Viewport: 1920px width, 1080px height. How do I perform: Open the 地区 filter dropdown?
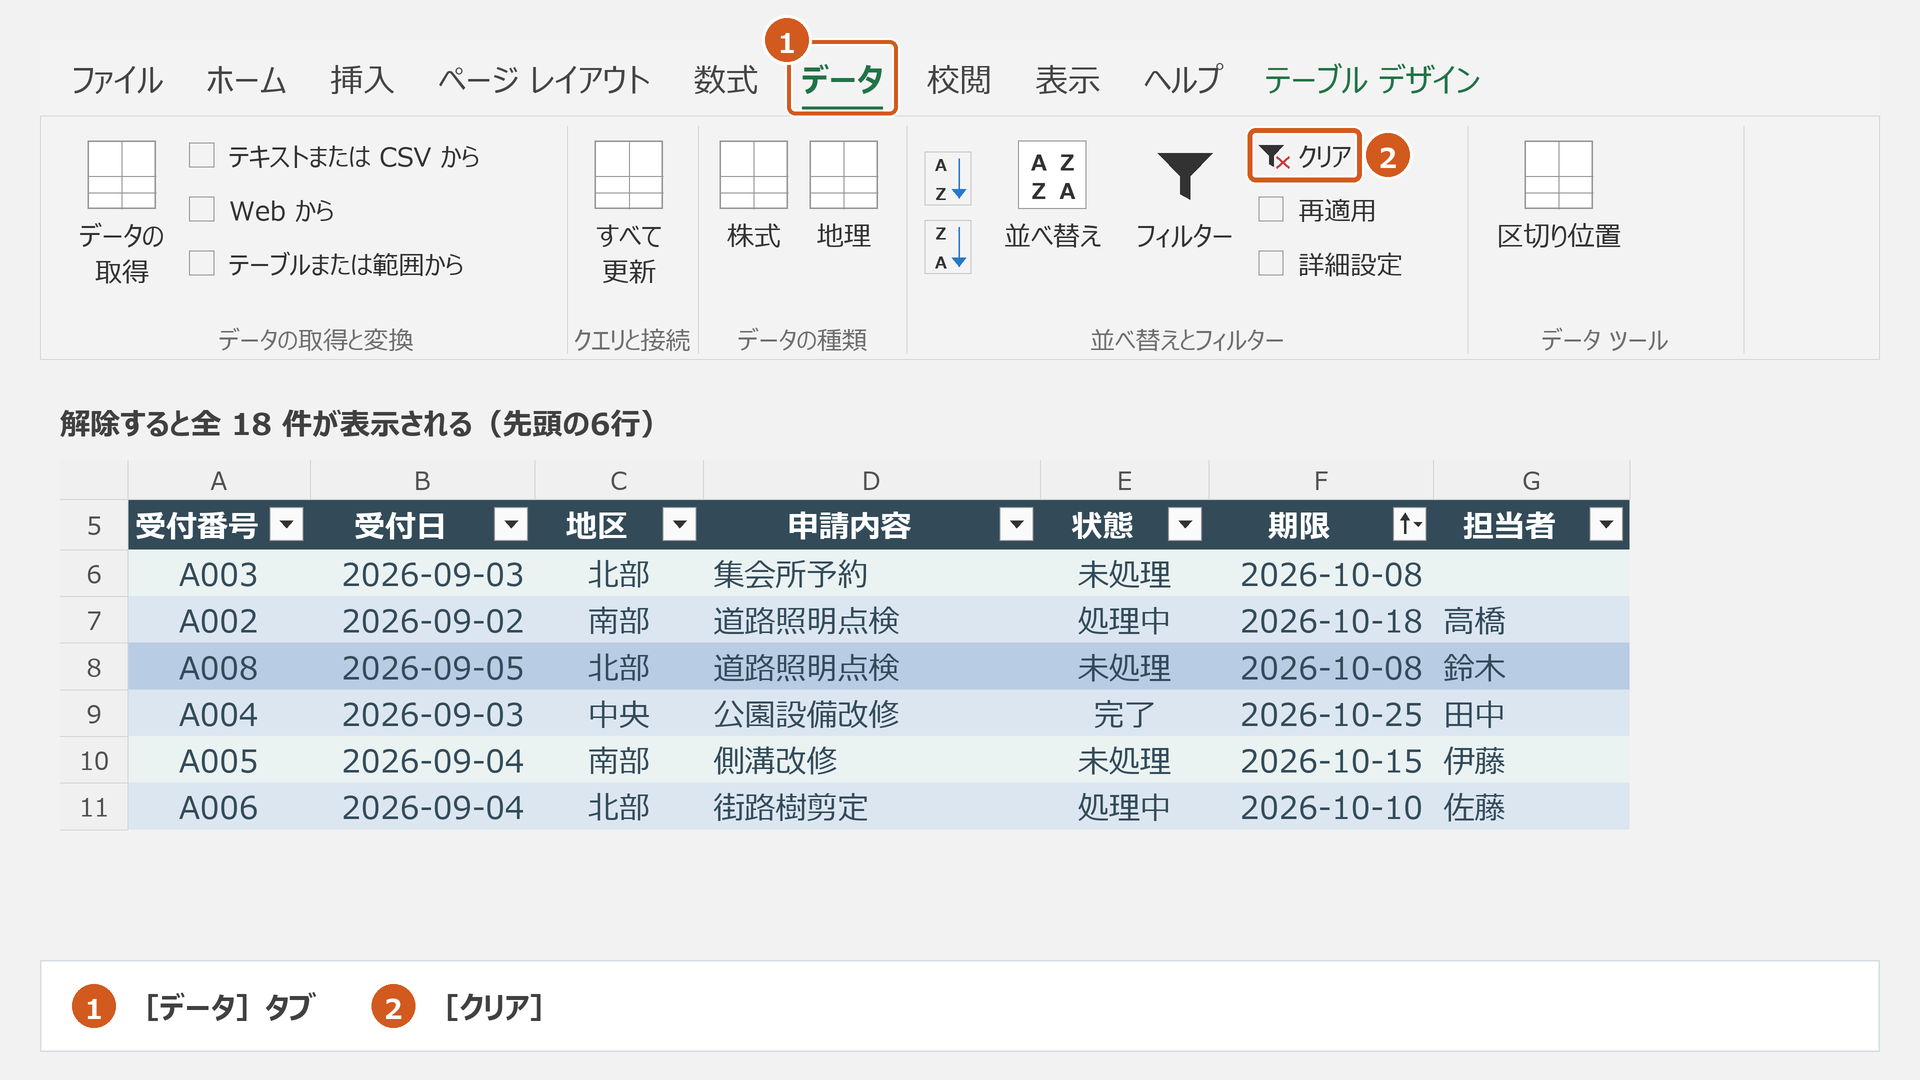tap(680, 524)
